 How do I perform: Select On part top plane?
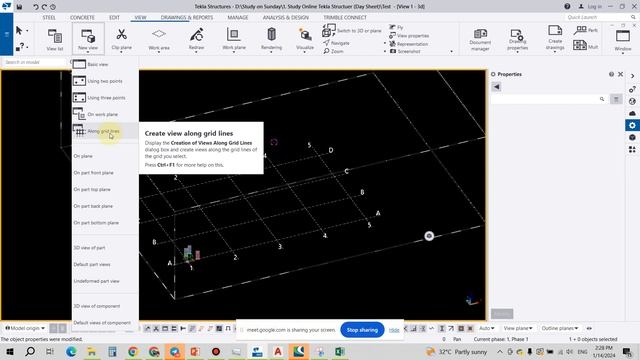click(x=105, y=189)
